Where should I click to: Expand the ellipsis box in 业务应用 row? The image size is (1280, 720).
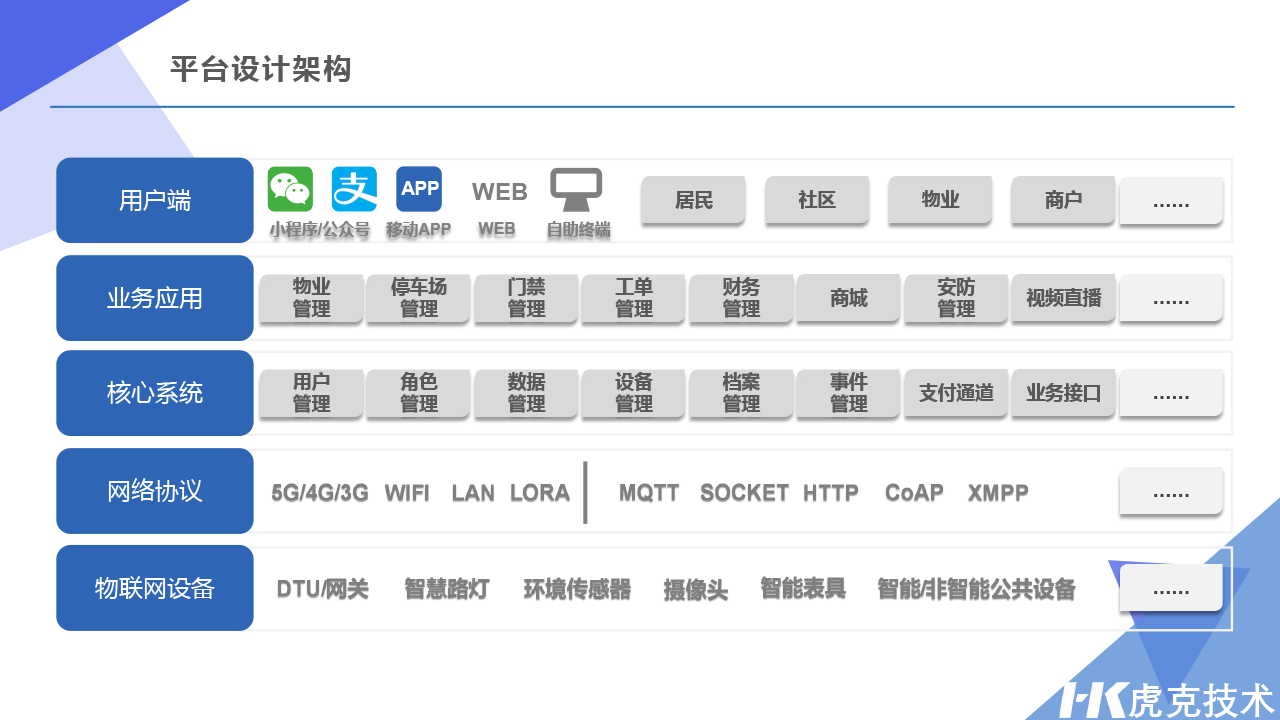point(1171,298)
